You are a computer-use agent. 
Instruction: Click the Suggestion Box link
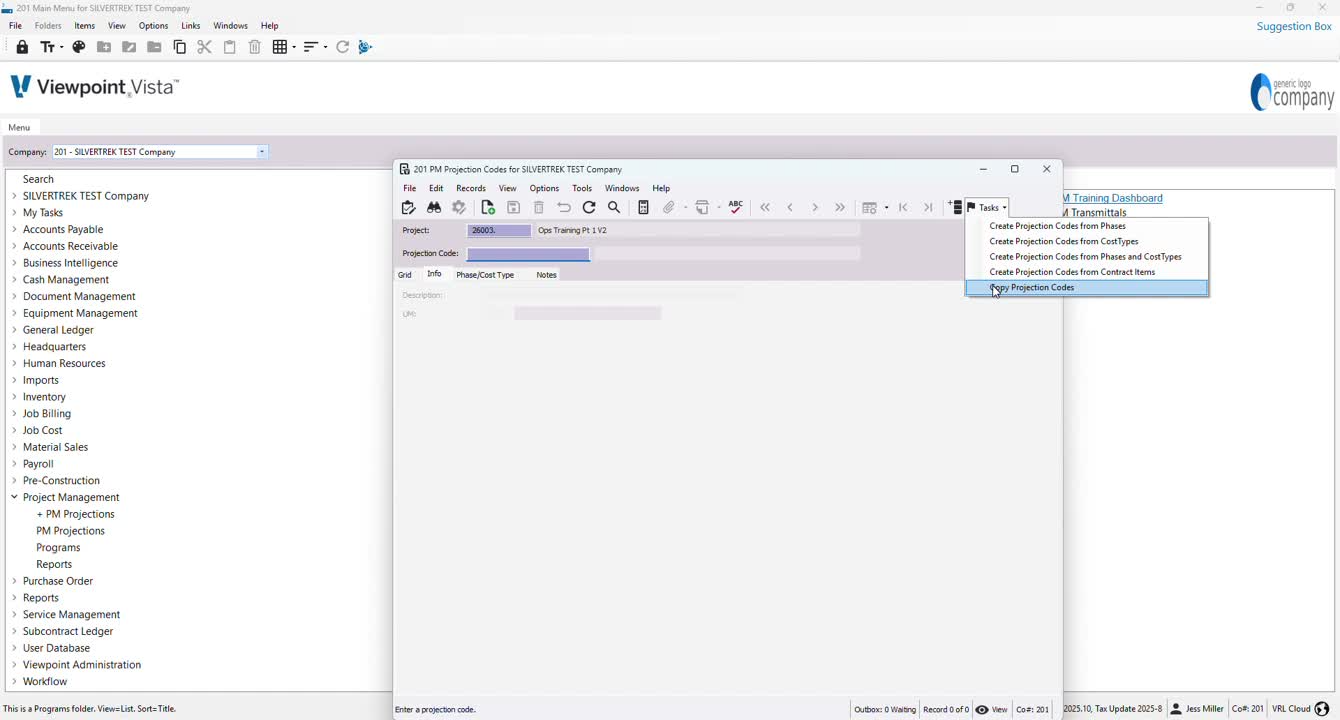point(1294,26)
